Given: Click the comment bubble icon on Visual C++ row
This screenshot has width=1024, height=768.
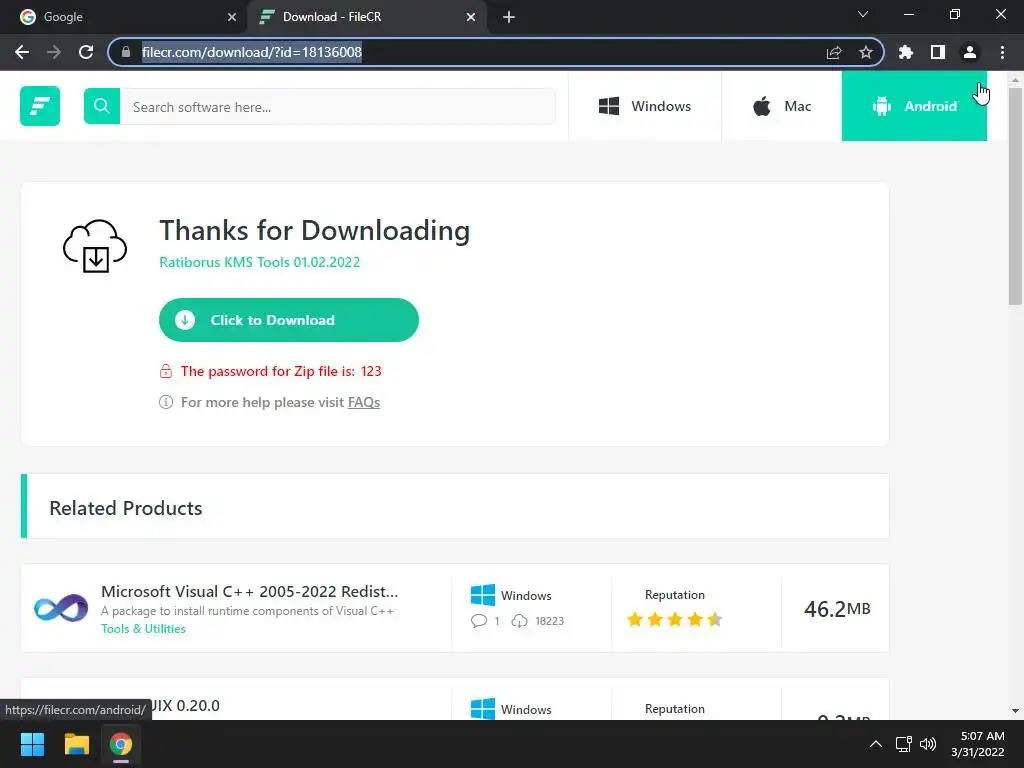Looking at the screenshot, I should tap(479, 620).
